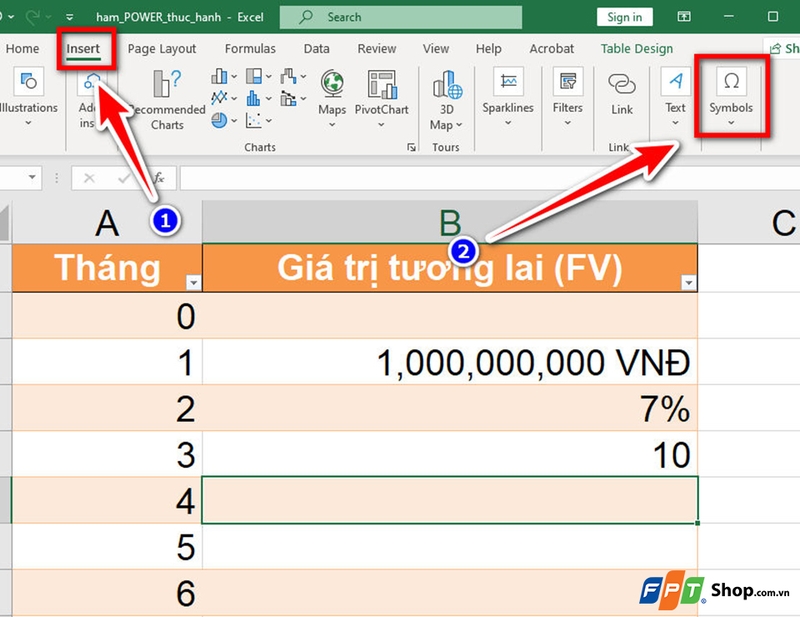
Task: Switch to the Formulas tab
Action: pyautogui.click(x=250, y=48)
